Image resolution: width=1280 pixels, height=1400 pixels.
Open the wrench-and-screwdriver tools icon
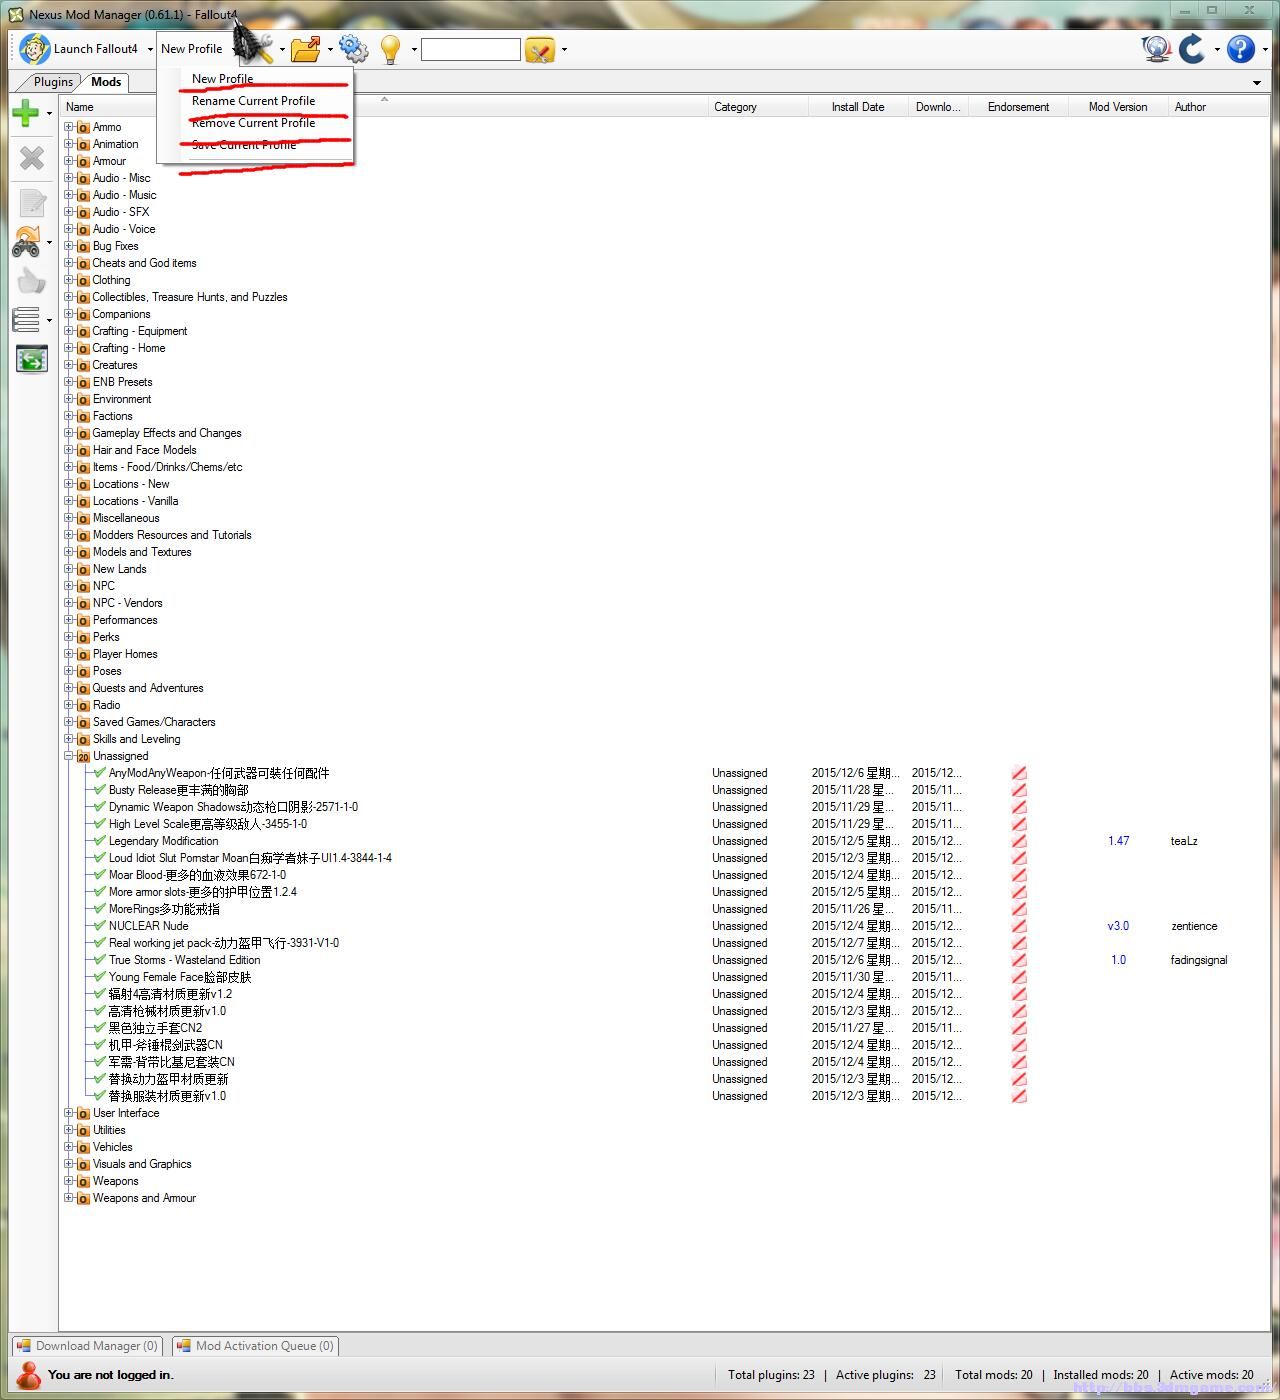(x=260, y=48)
